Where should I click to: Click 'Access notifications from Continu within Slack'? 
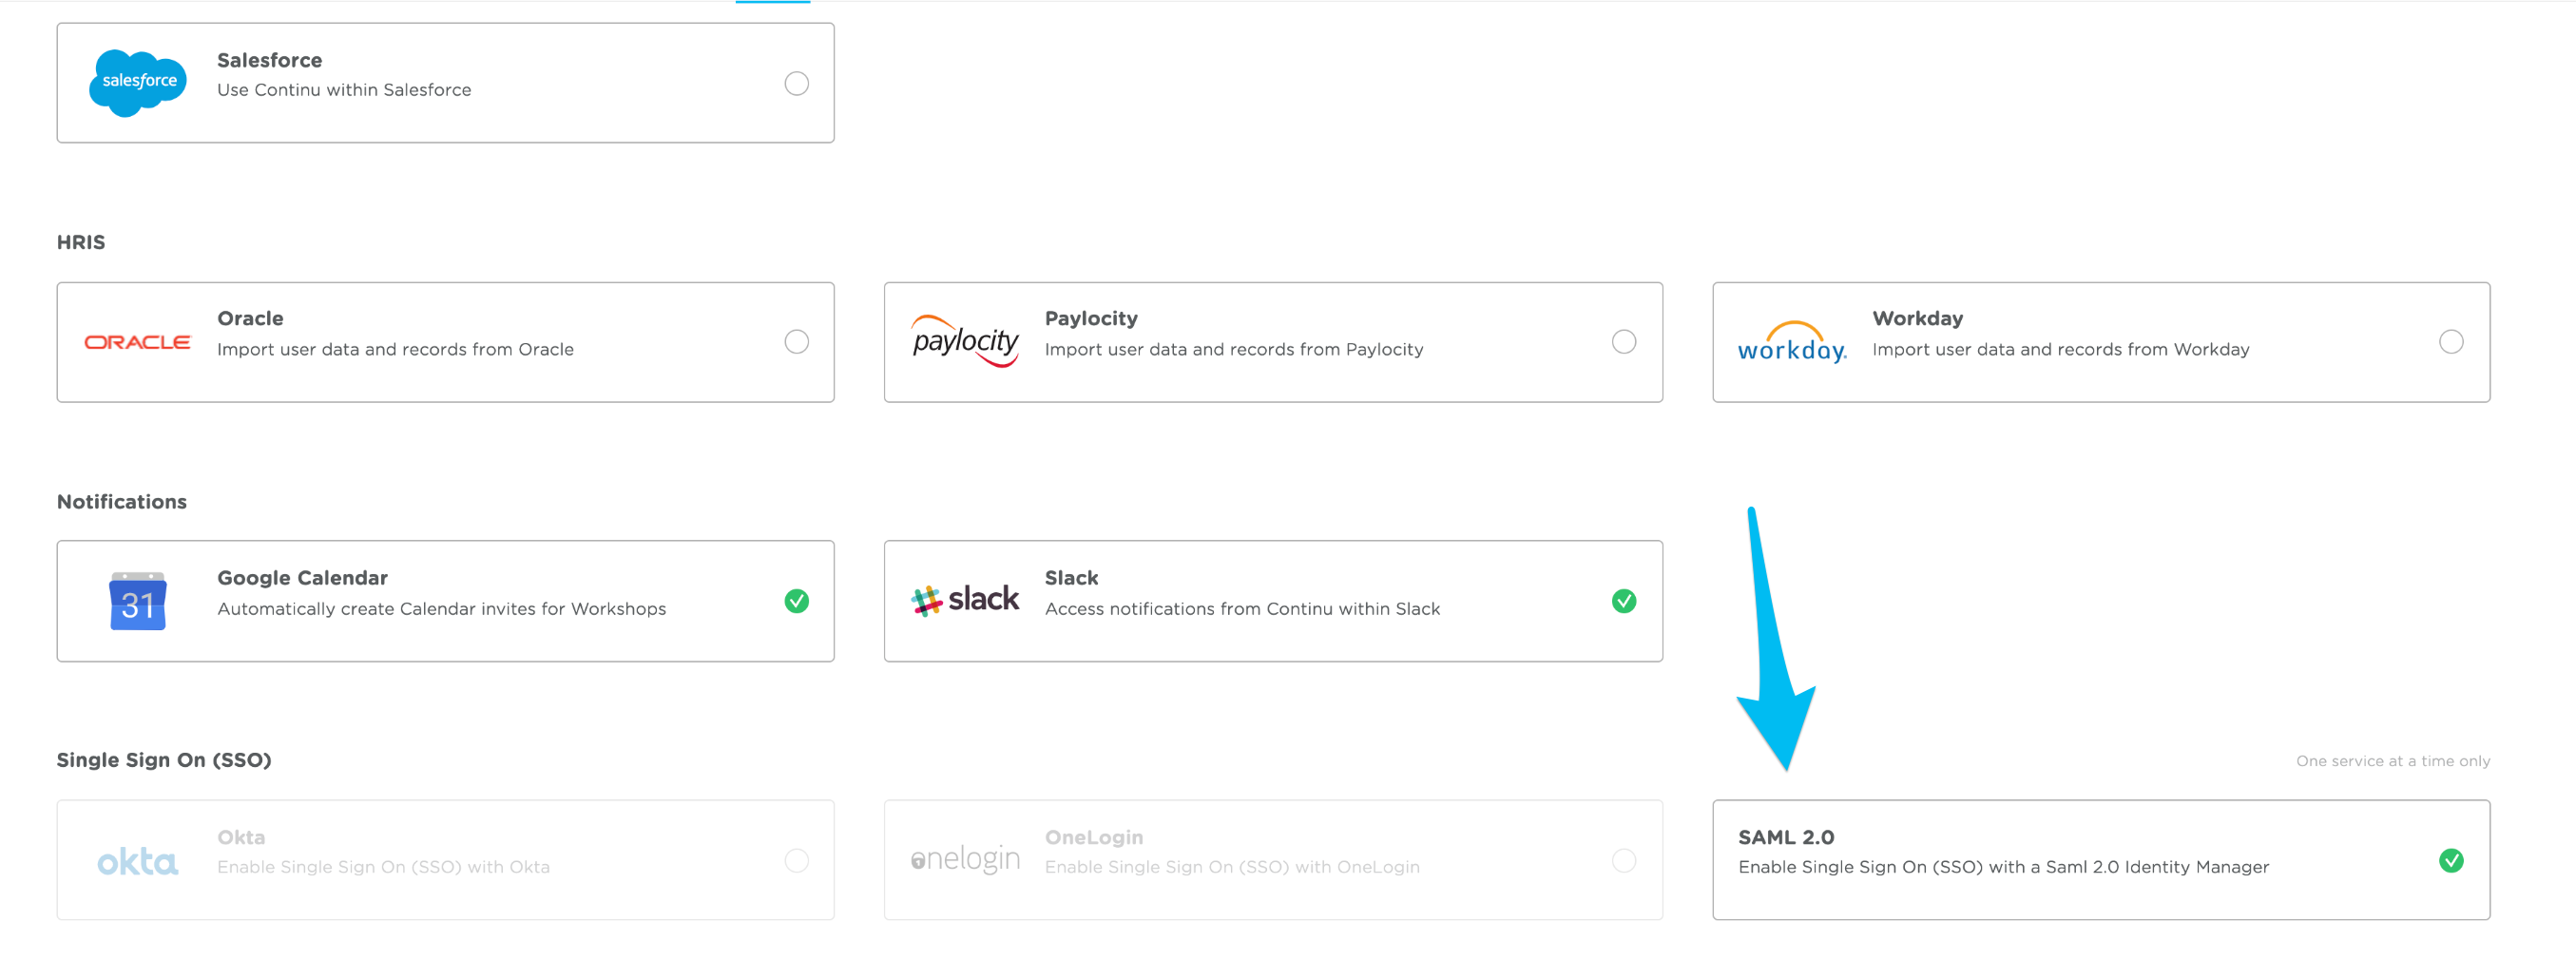(1242, 609)
